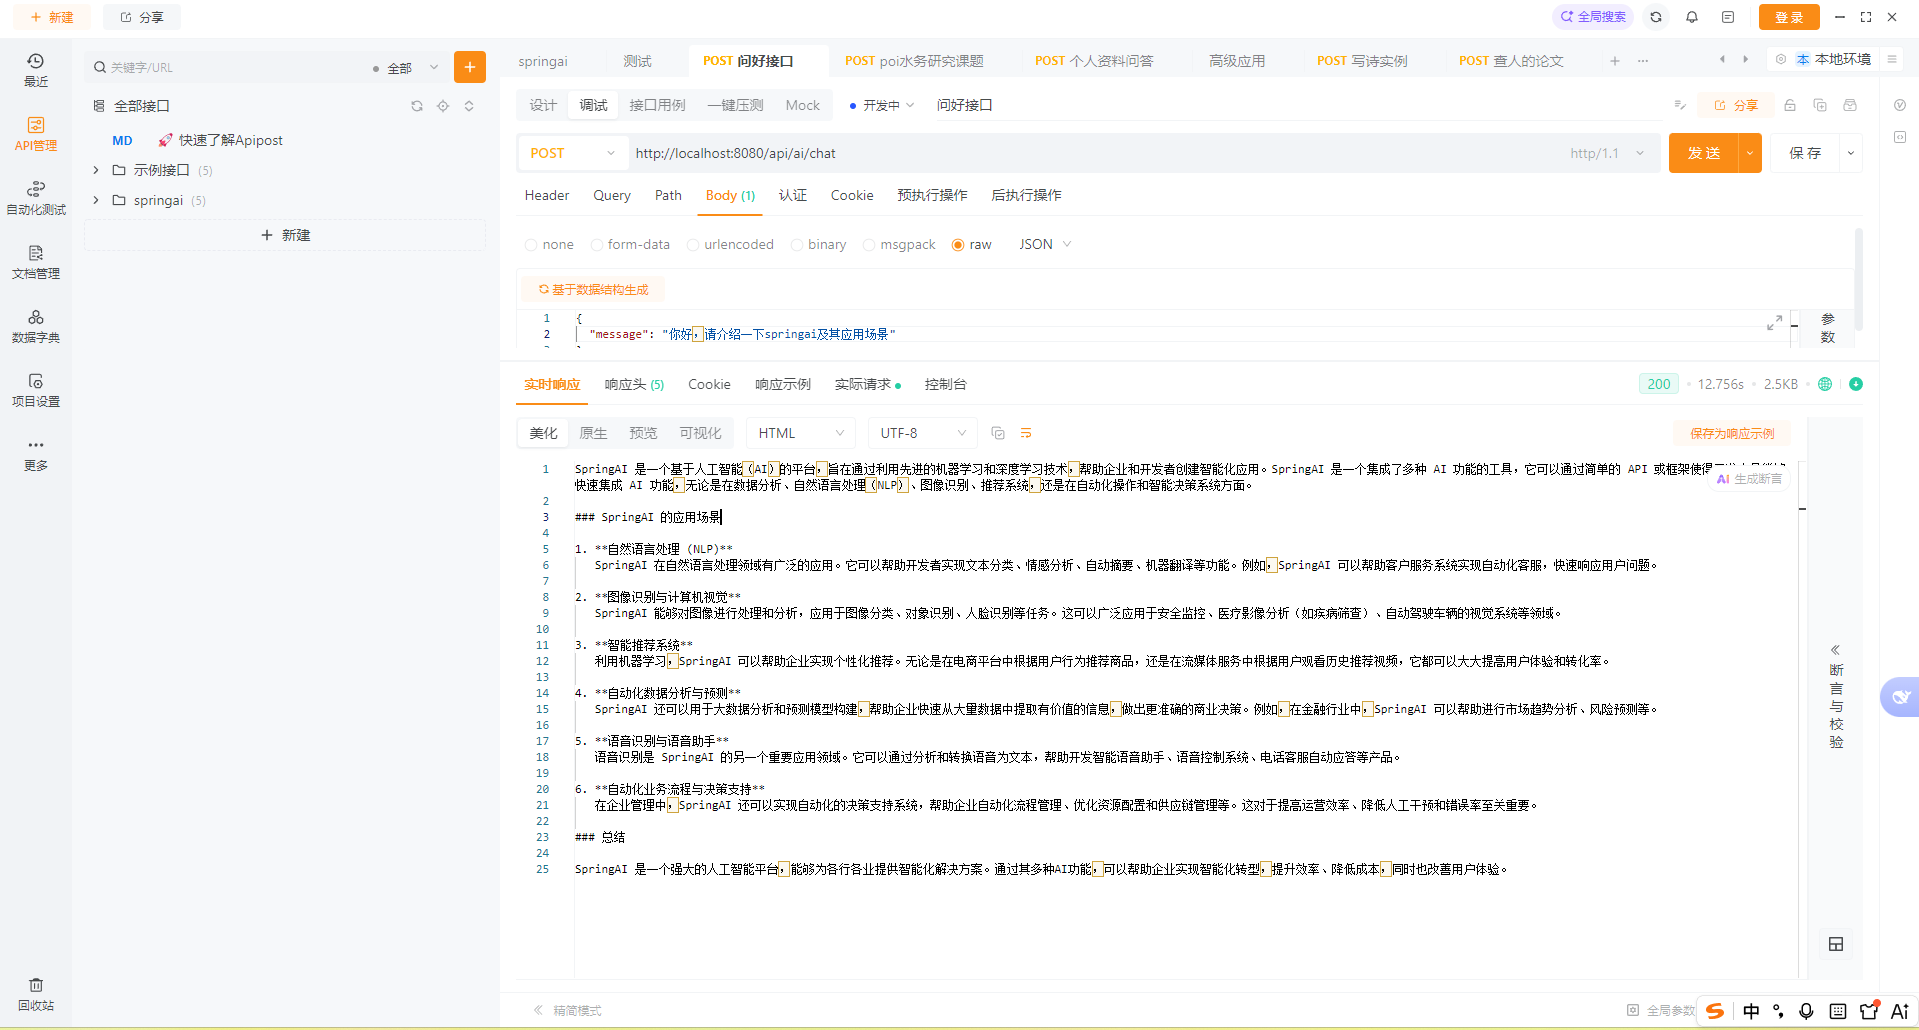Select the form-data body type
Viewport: 1919px width, 1030px height.
coord(630,245)
